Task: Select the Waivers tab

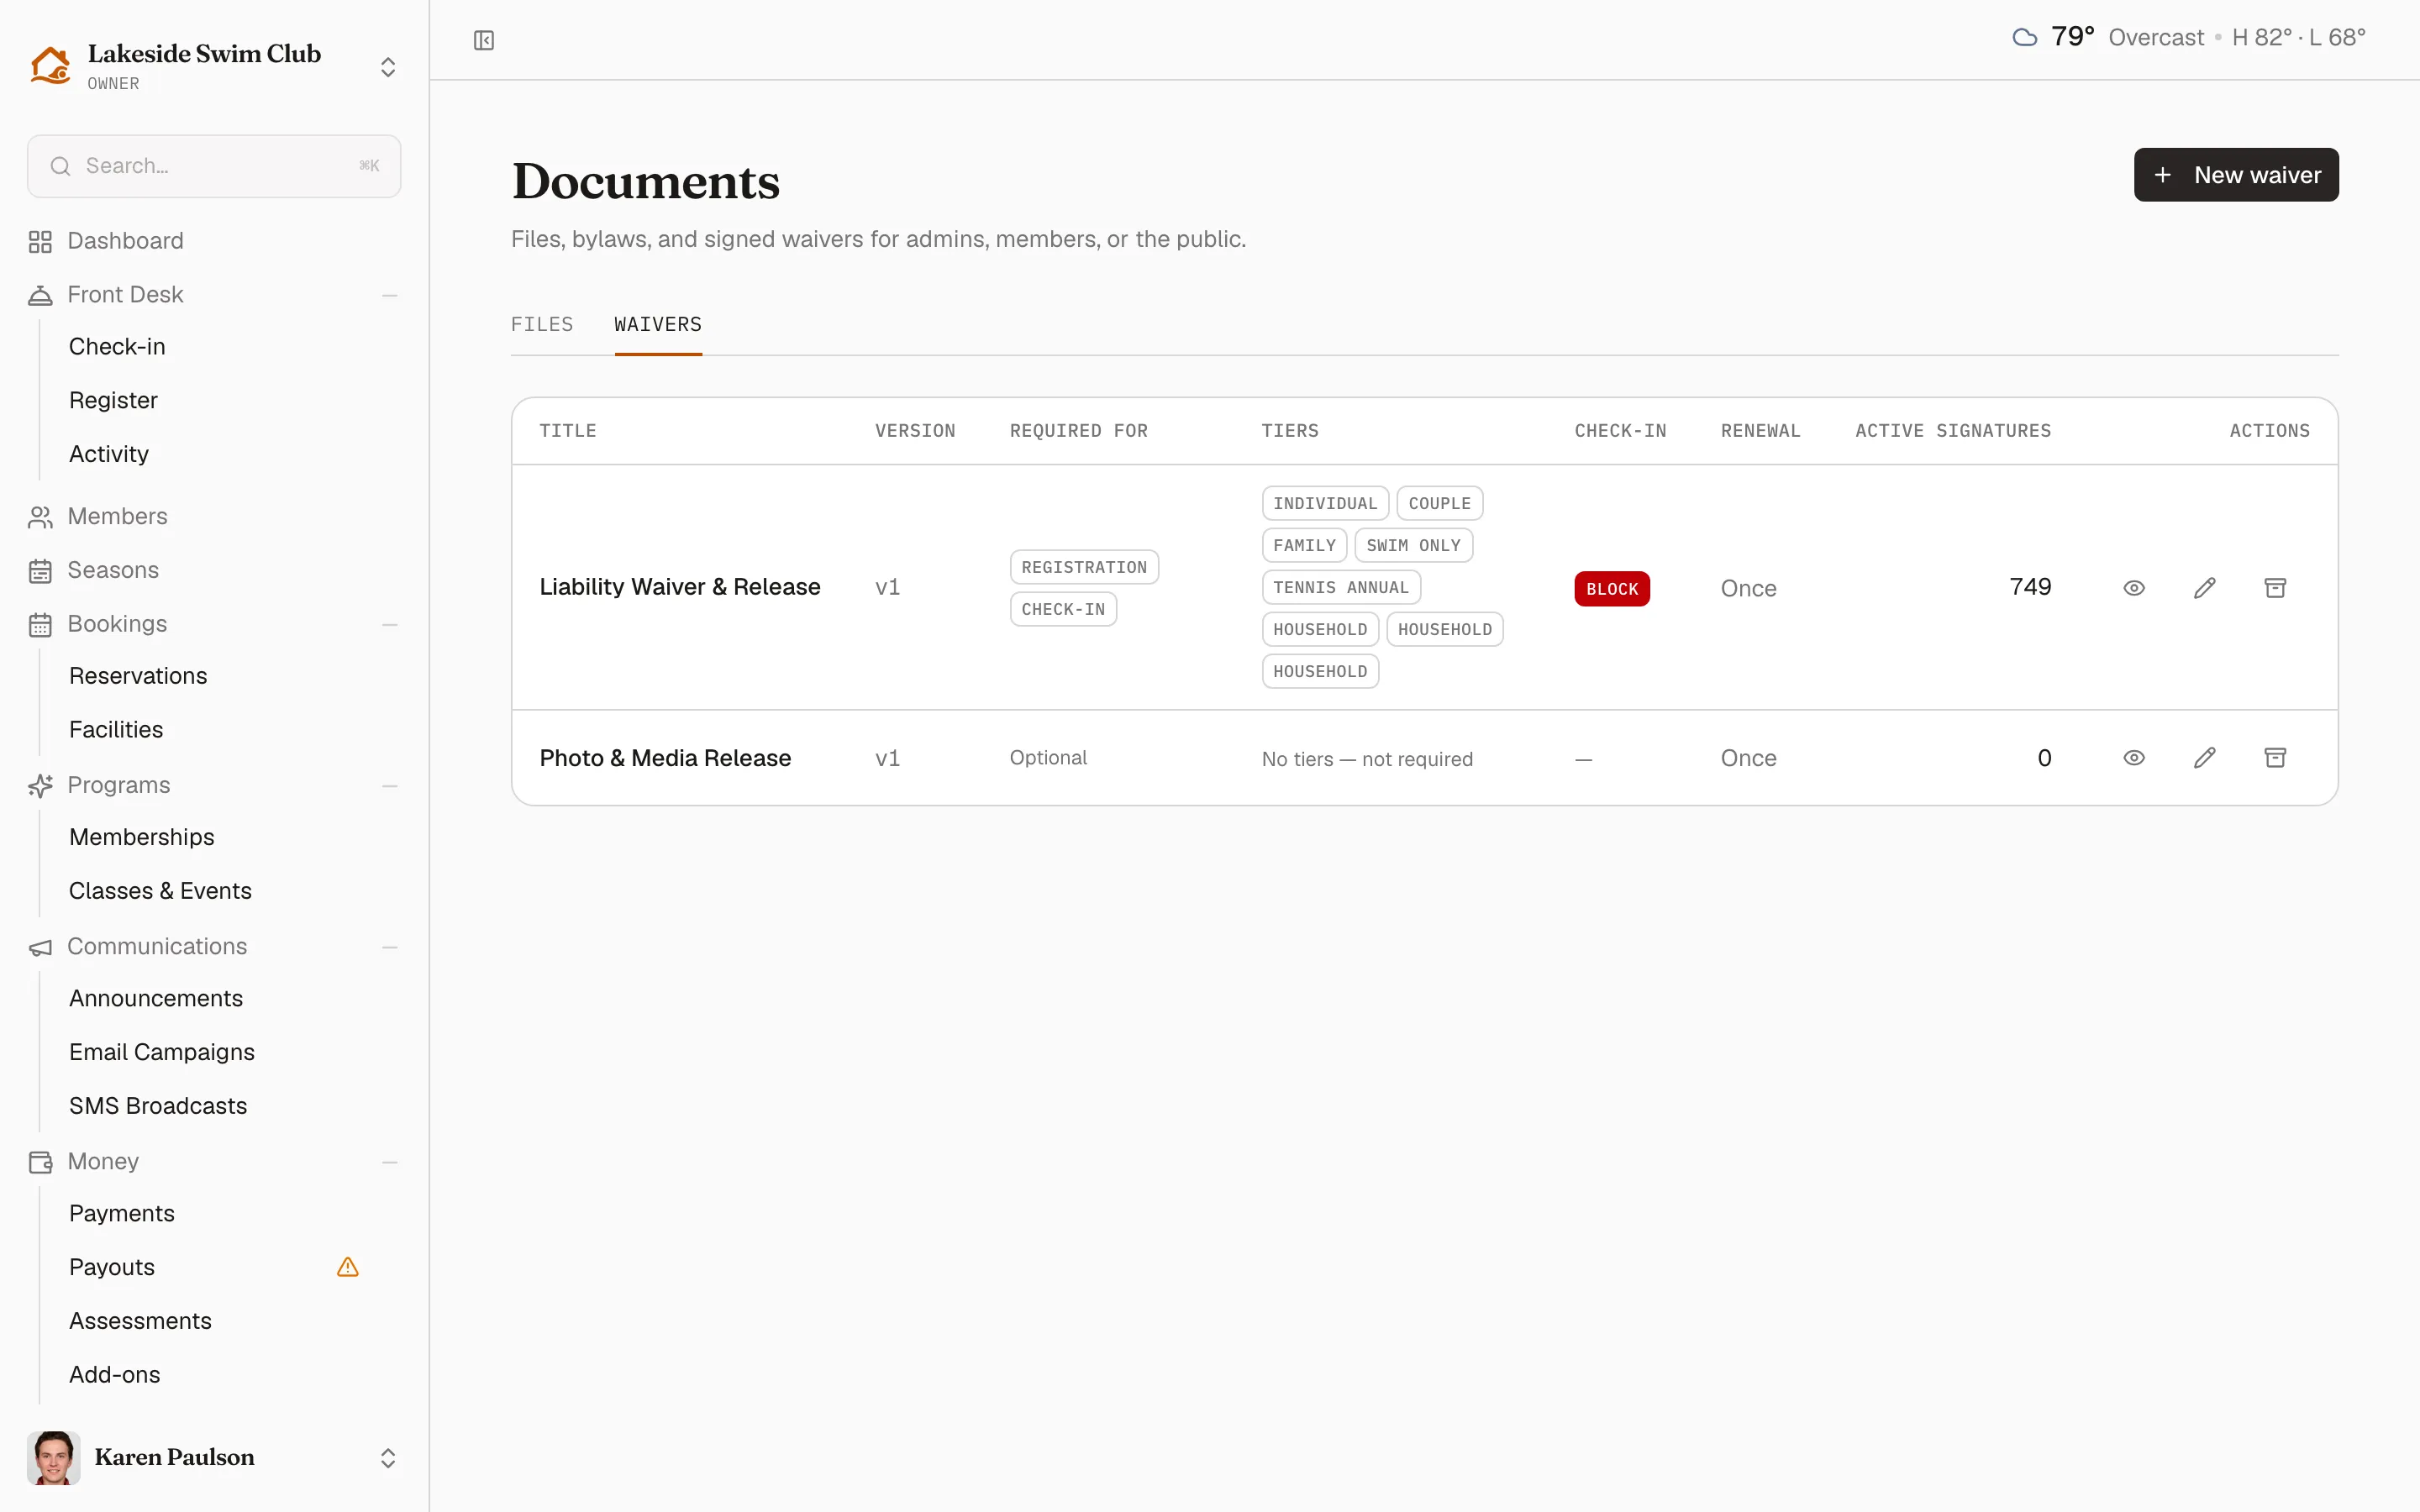Action: click(x=658, y=324)
